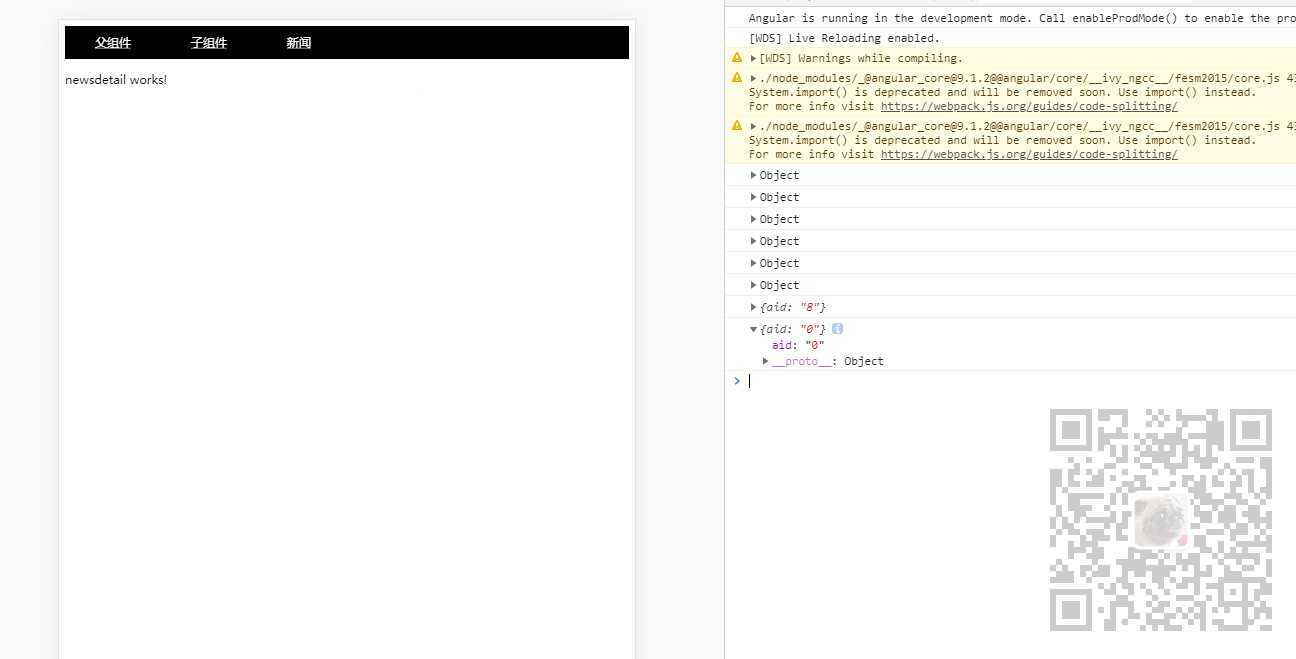
Task: Open the 新闻 navigation link
Action: click(298, 43)
